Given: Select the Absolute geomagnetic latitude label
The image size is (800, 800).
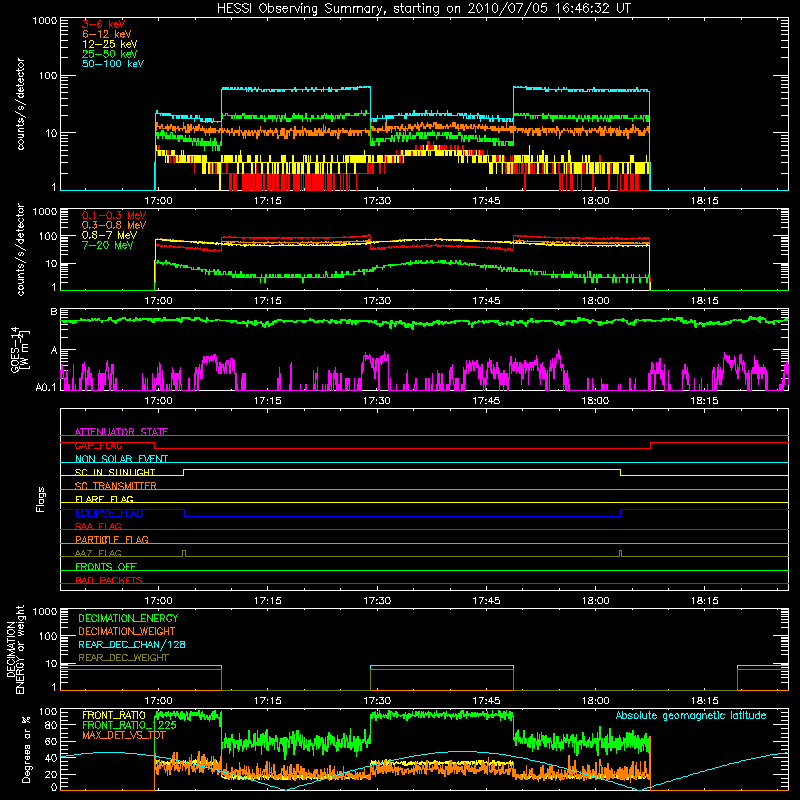Looking at the screenshot, I should pos(691,715).
